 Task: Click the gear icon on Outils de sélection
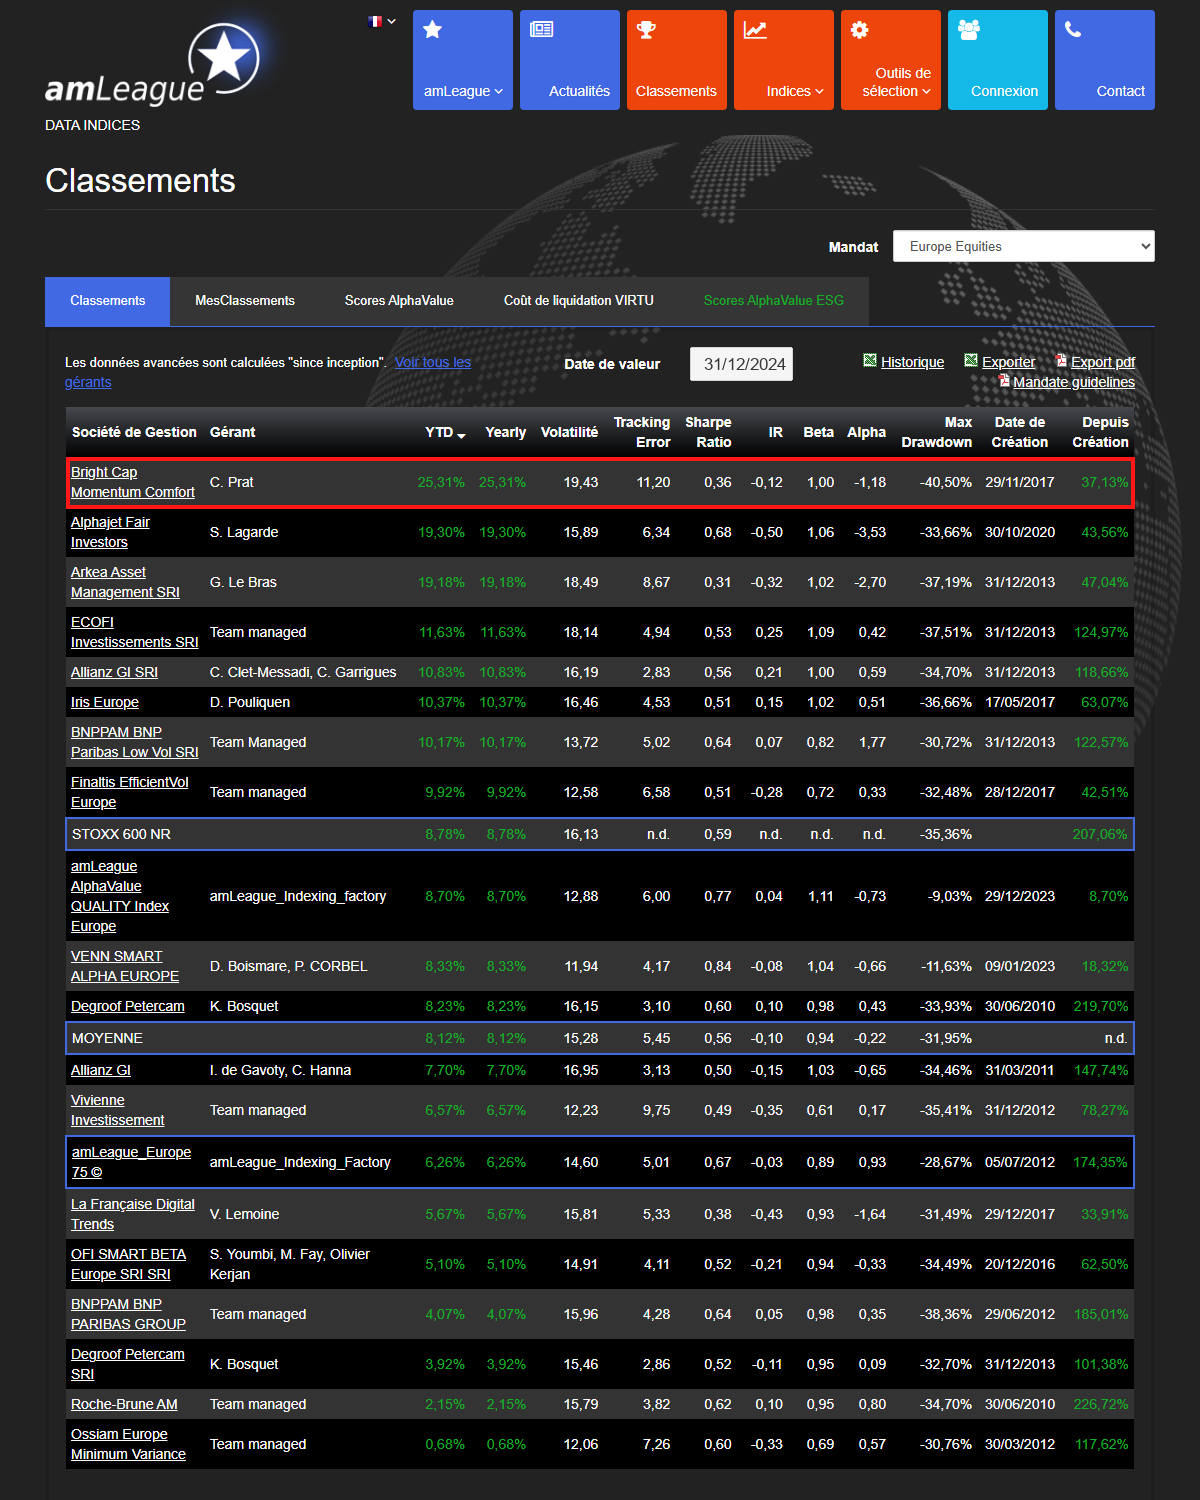pyautogui.click(x=859, y=30)
